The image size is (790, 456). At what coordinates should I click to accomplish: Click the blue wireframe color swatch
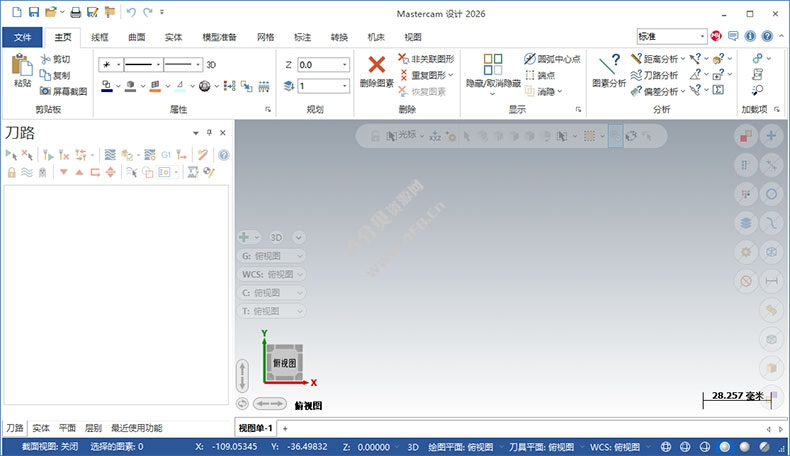(x=107, y=87)
